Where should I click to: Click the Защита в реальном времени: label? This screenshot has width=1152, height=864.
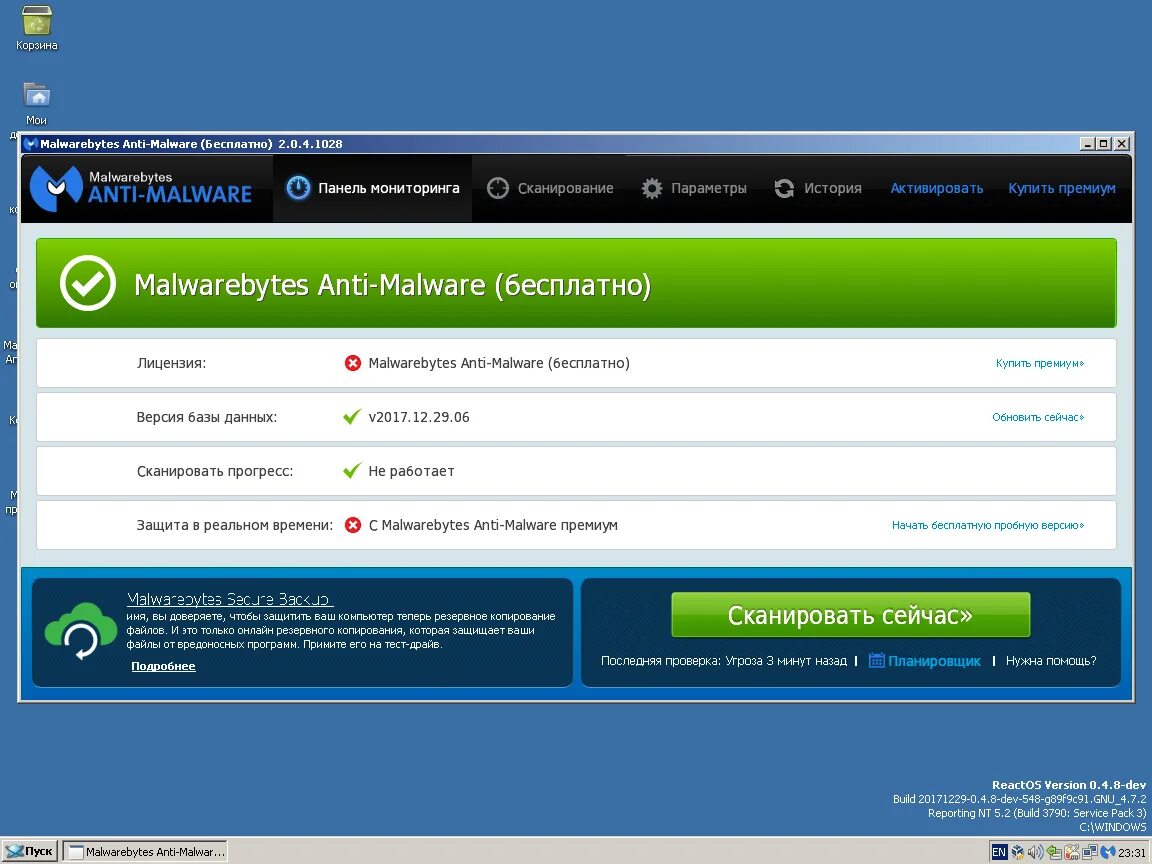(x=234, y=525)
